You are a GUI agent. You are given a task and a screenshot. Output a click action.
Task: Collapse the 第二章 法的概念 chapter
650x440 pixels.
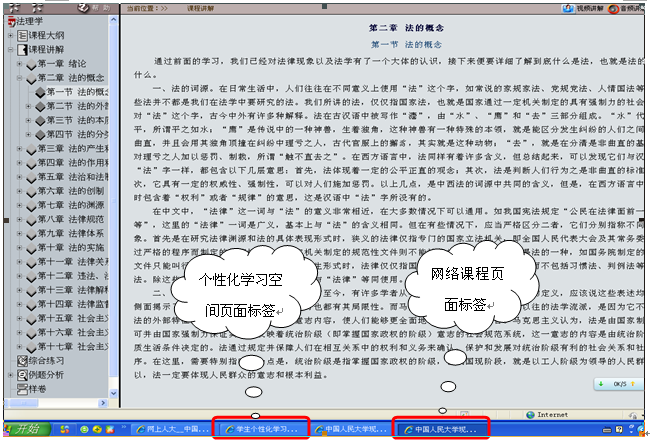(20, 77)
